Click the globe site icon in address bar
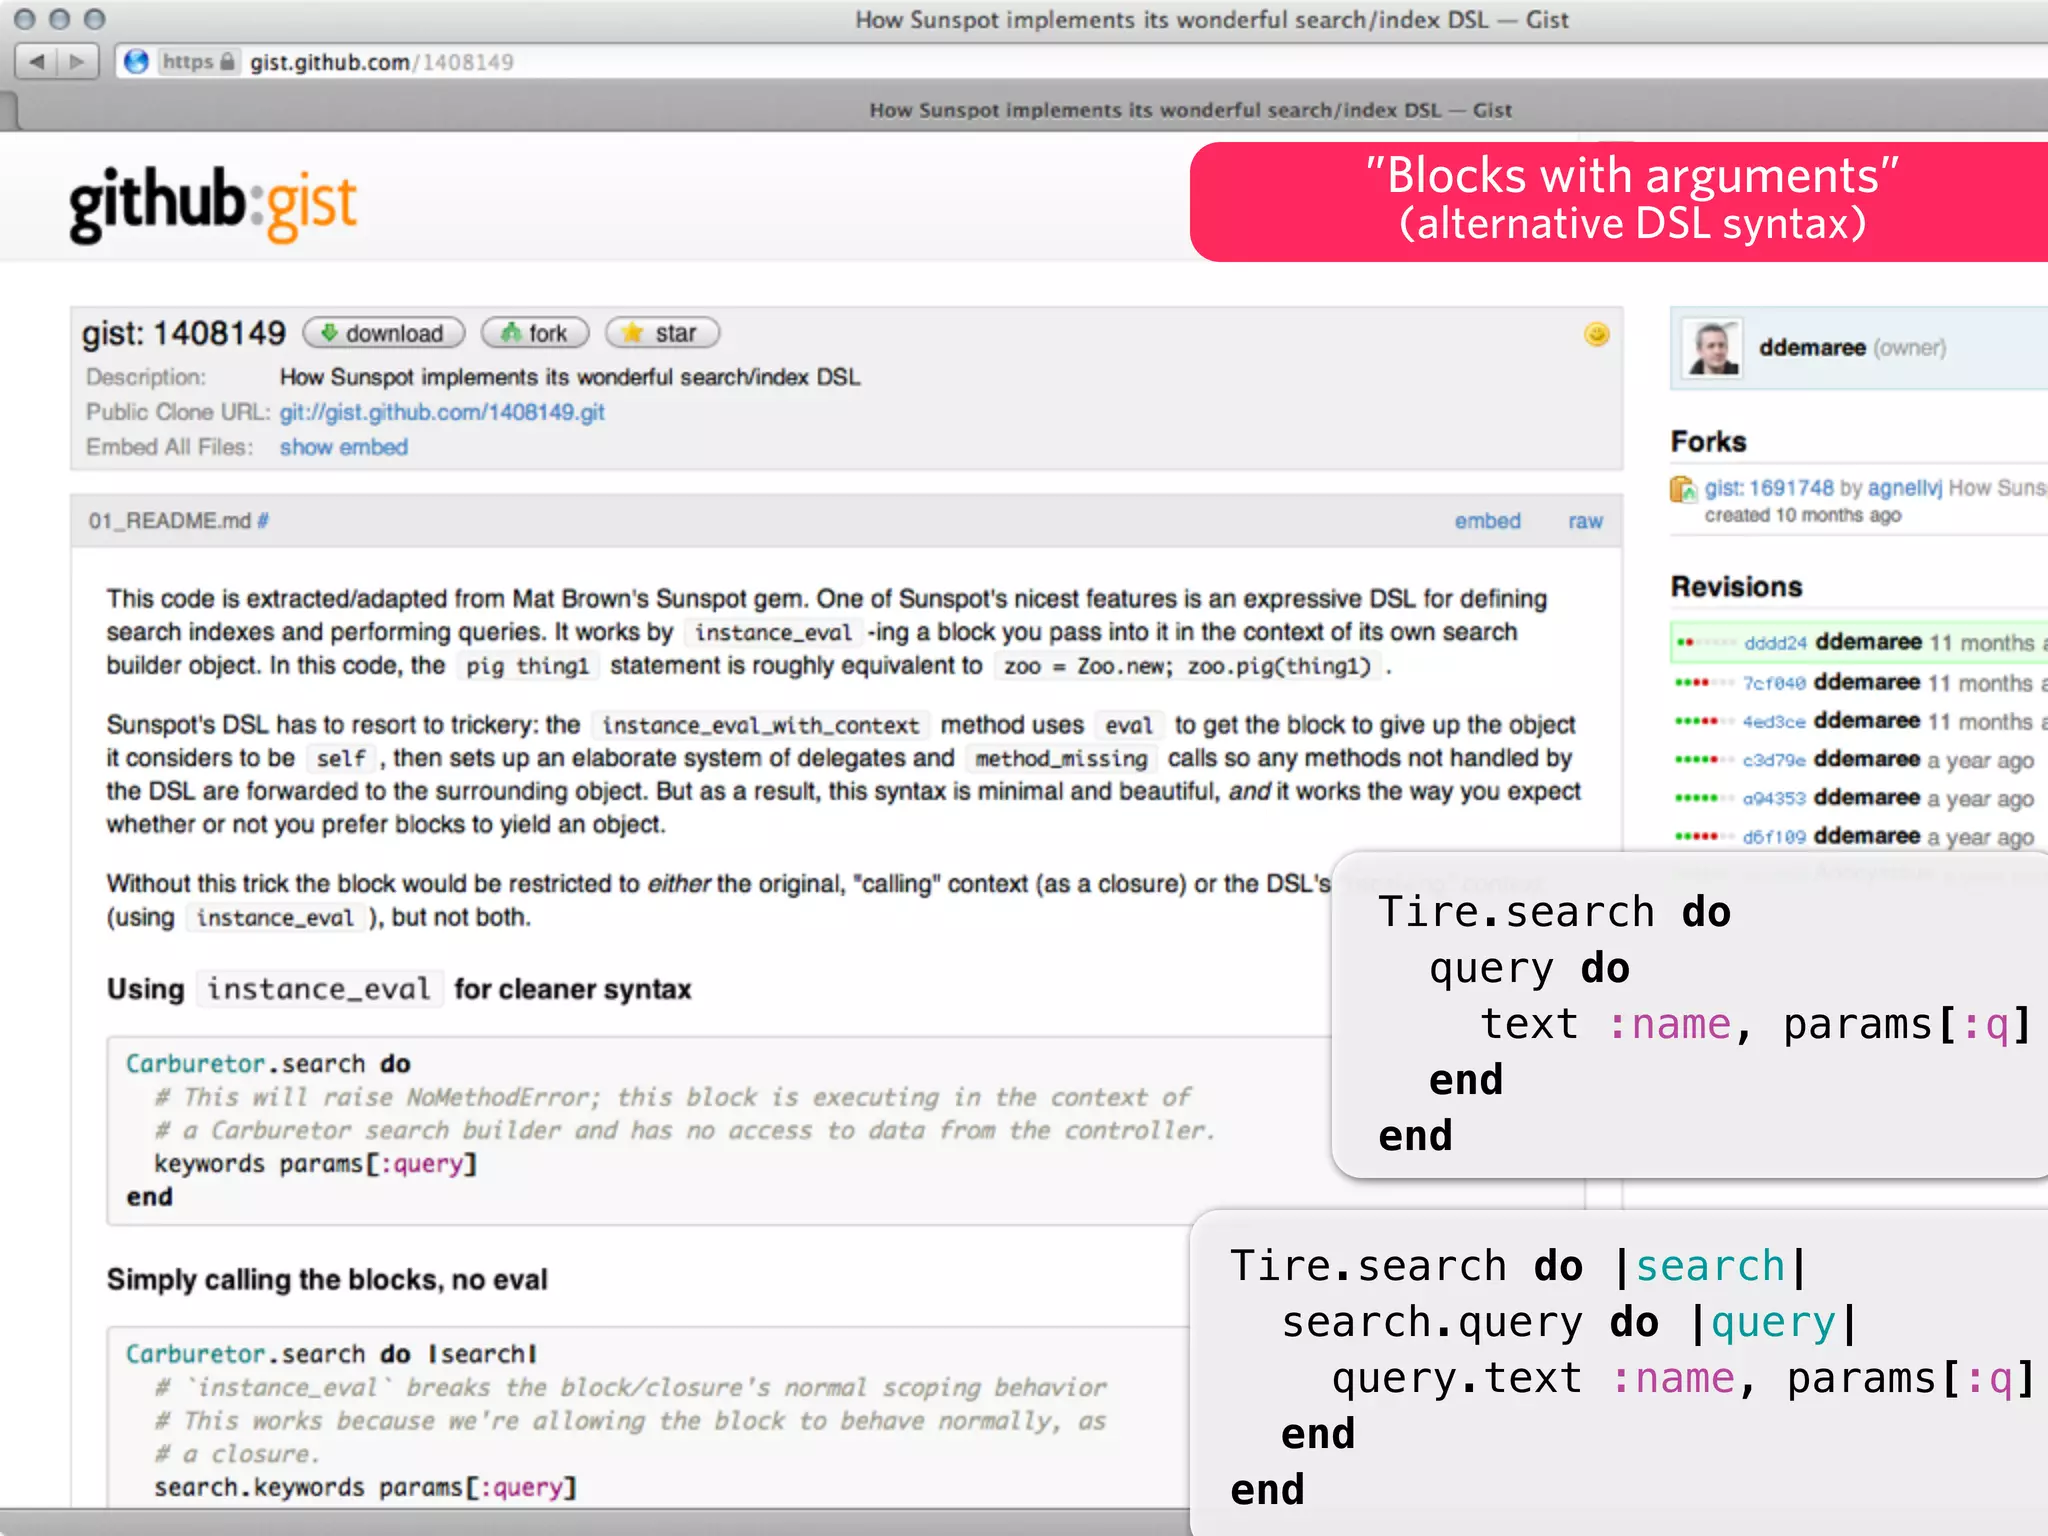 point(136,62)
